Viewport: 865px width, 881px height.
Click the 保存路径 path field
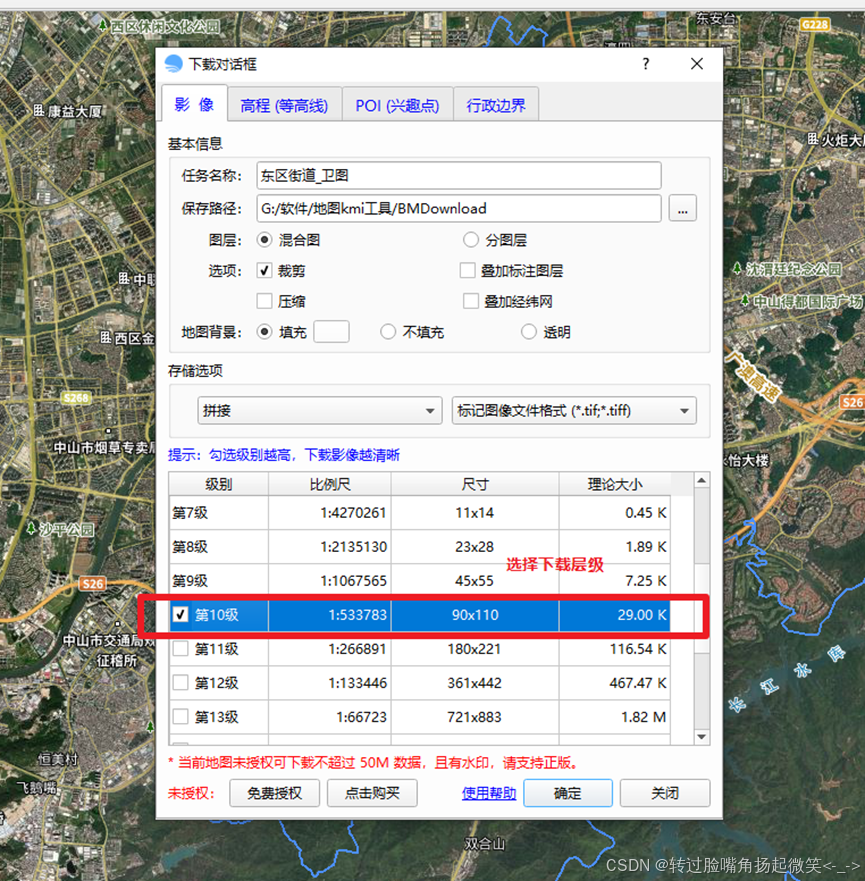(x=458, y=208)
